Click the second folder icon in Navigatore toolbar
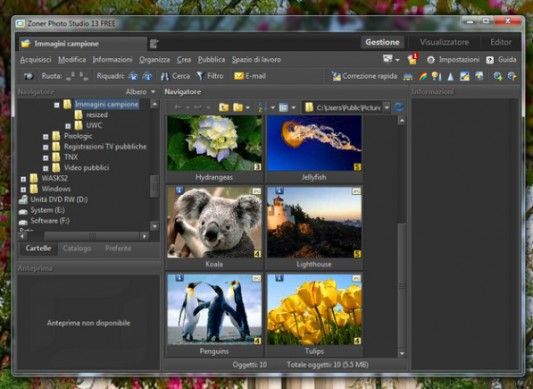This screenshot has height=389, width=533. [238, 107]
